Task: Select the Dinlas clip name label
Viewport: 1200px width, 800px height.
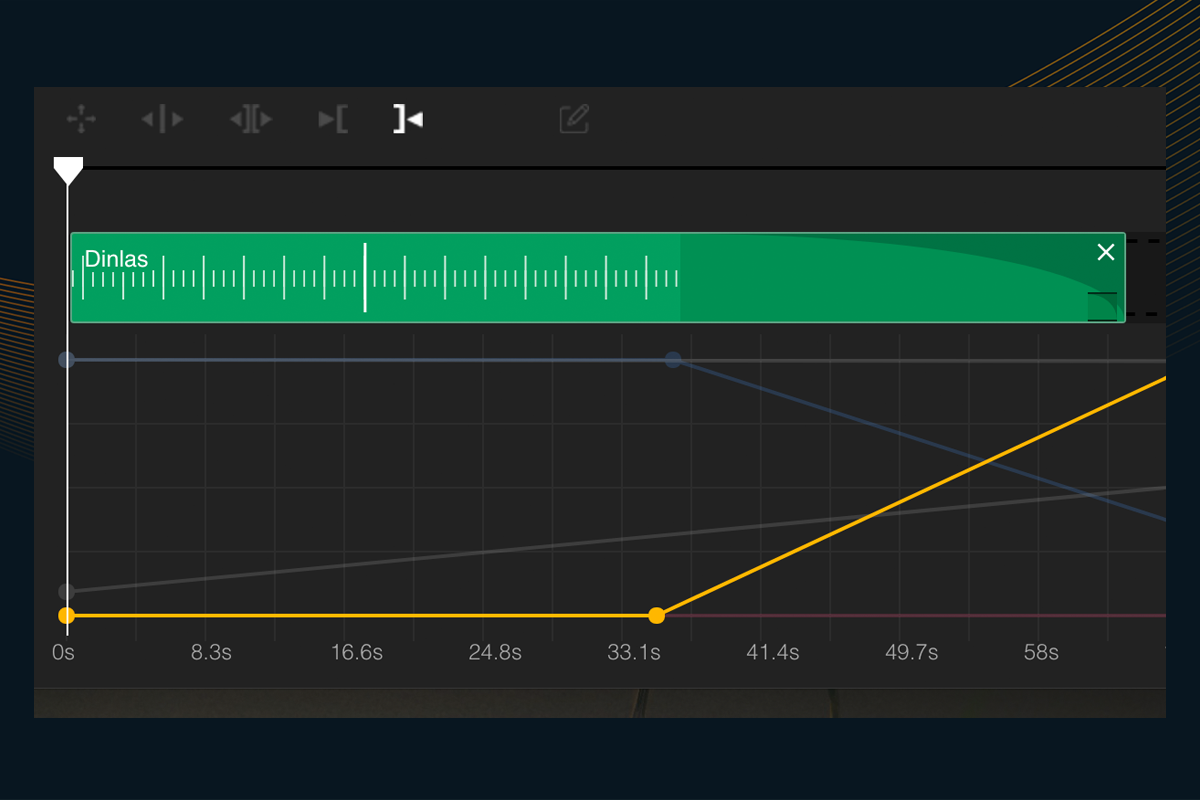Action: coord(116,259)
